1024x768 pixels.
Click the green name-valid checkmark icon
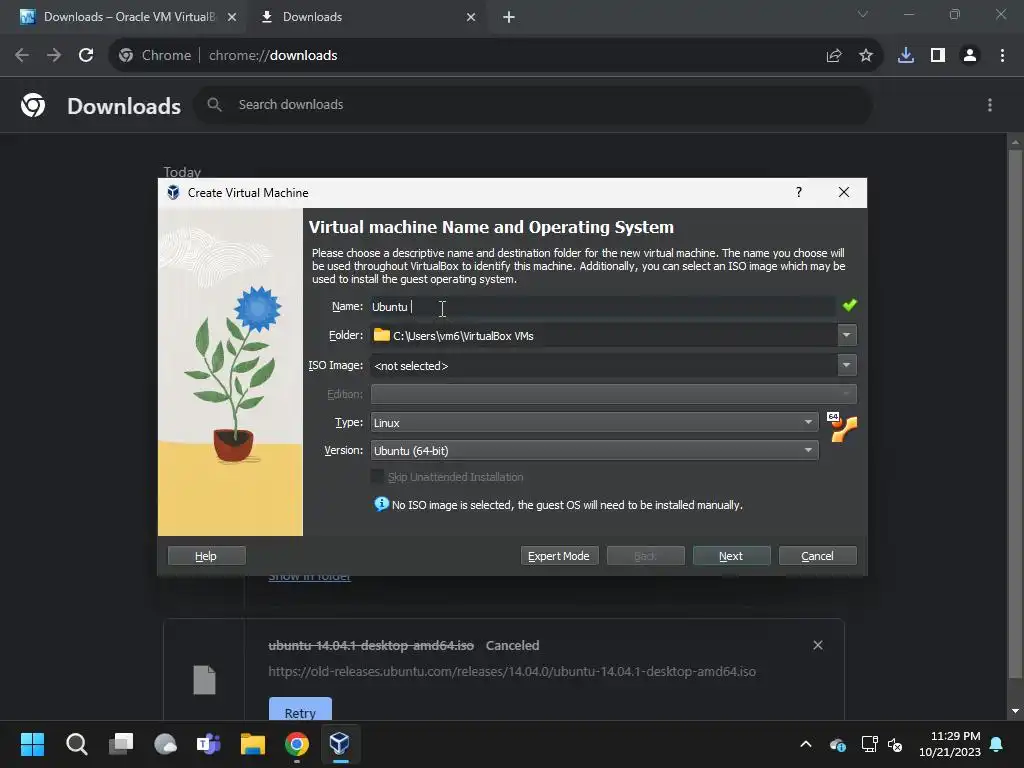coord(850,305)
